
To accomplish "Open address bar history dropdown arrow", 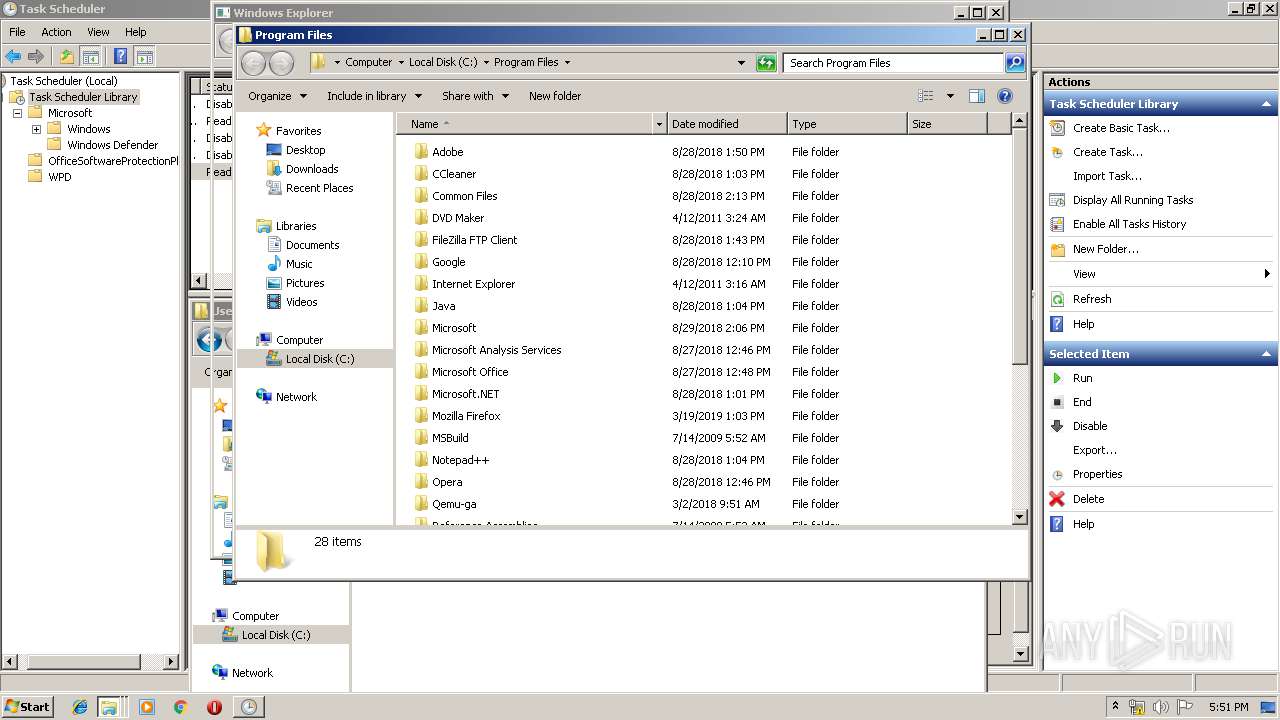I will point(741,62).
